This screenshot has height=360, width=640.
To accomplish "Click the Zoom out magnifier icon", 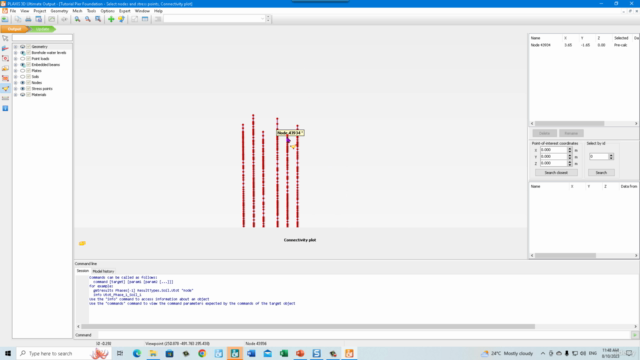I will point(88,19).
